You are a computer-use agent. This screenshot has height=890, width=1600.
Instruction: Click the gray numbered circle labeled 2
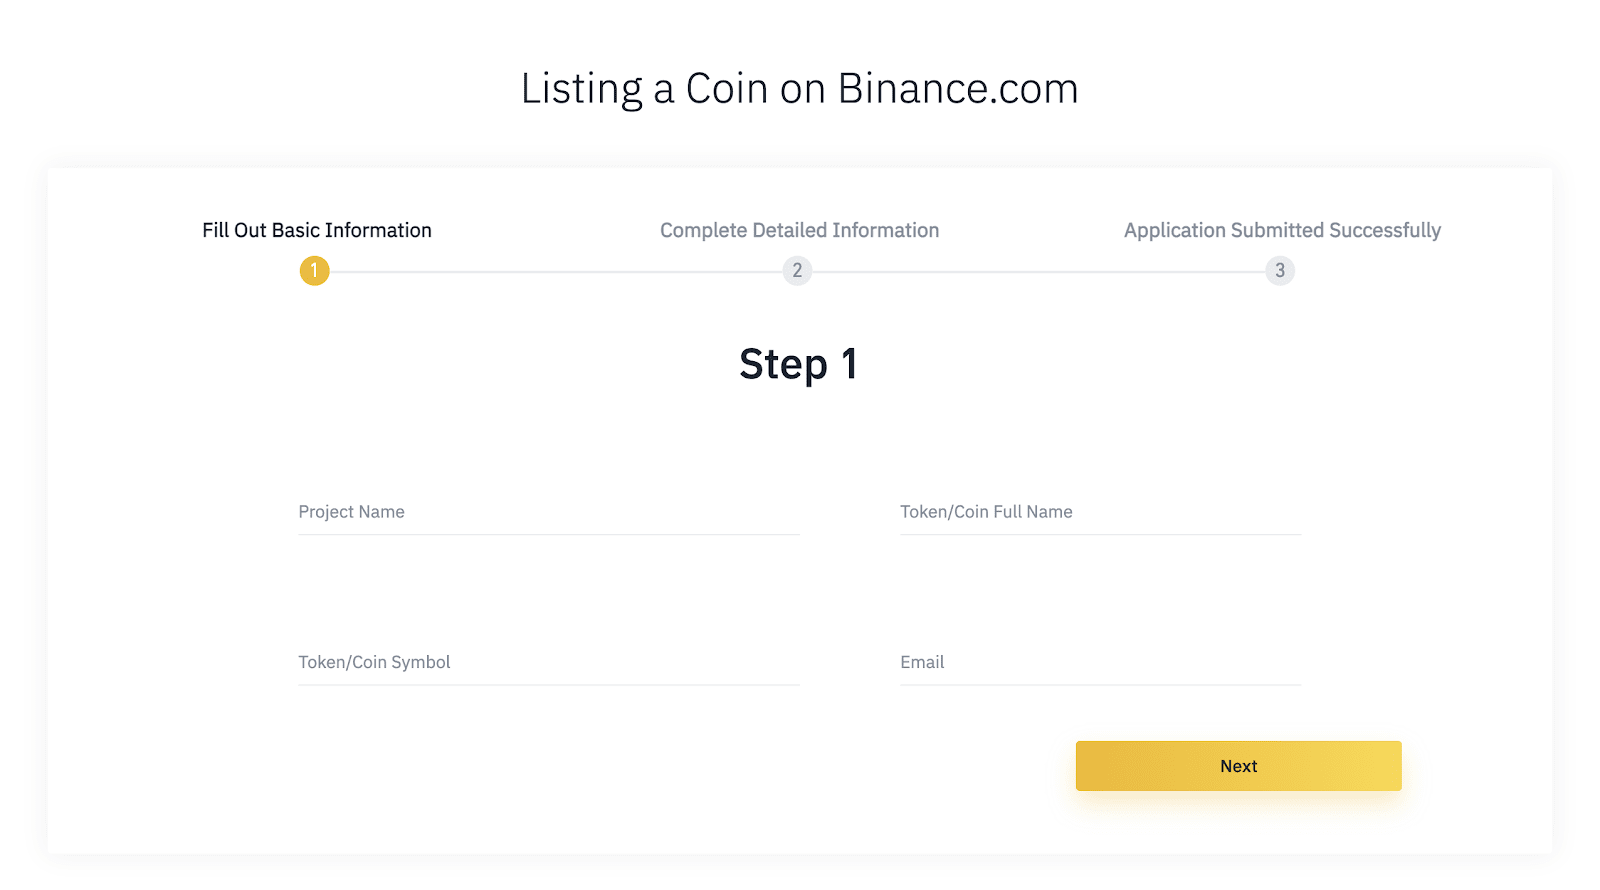[x=797, y=270]
